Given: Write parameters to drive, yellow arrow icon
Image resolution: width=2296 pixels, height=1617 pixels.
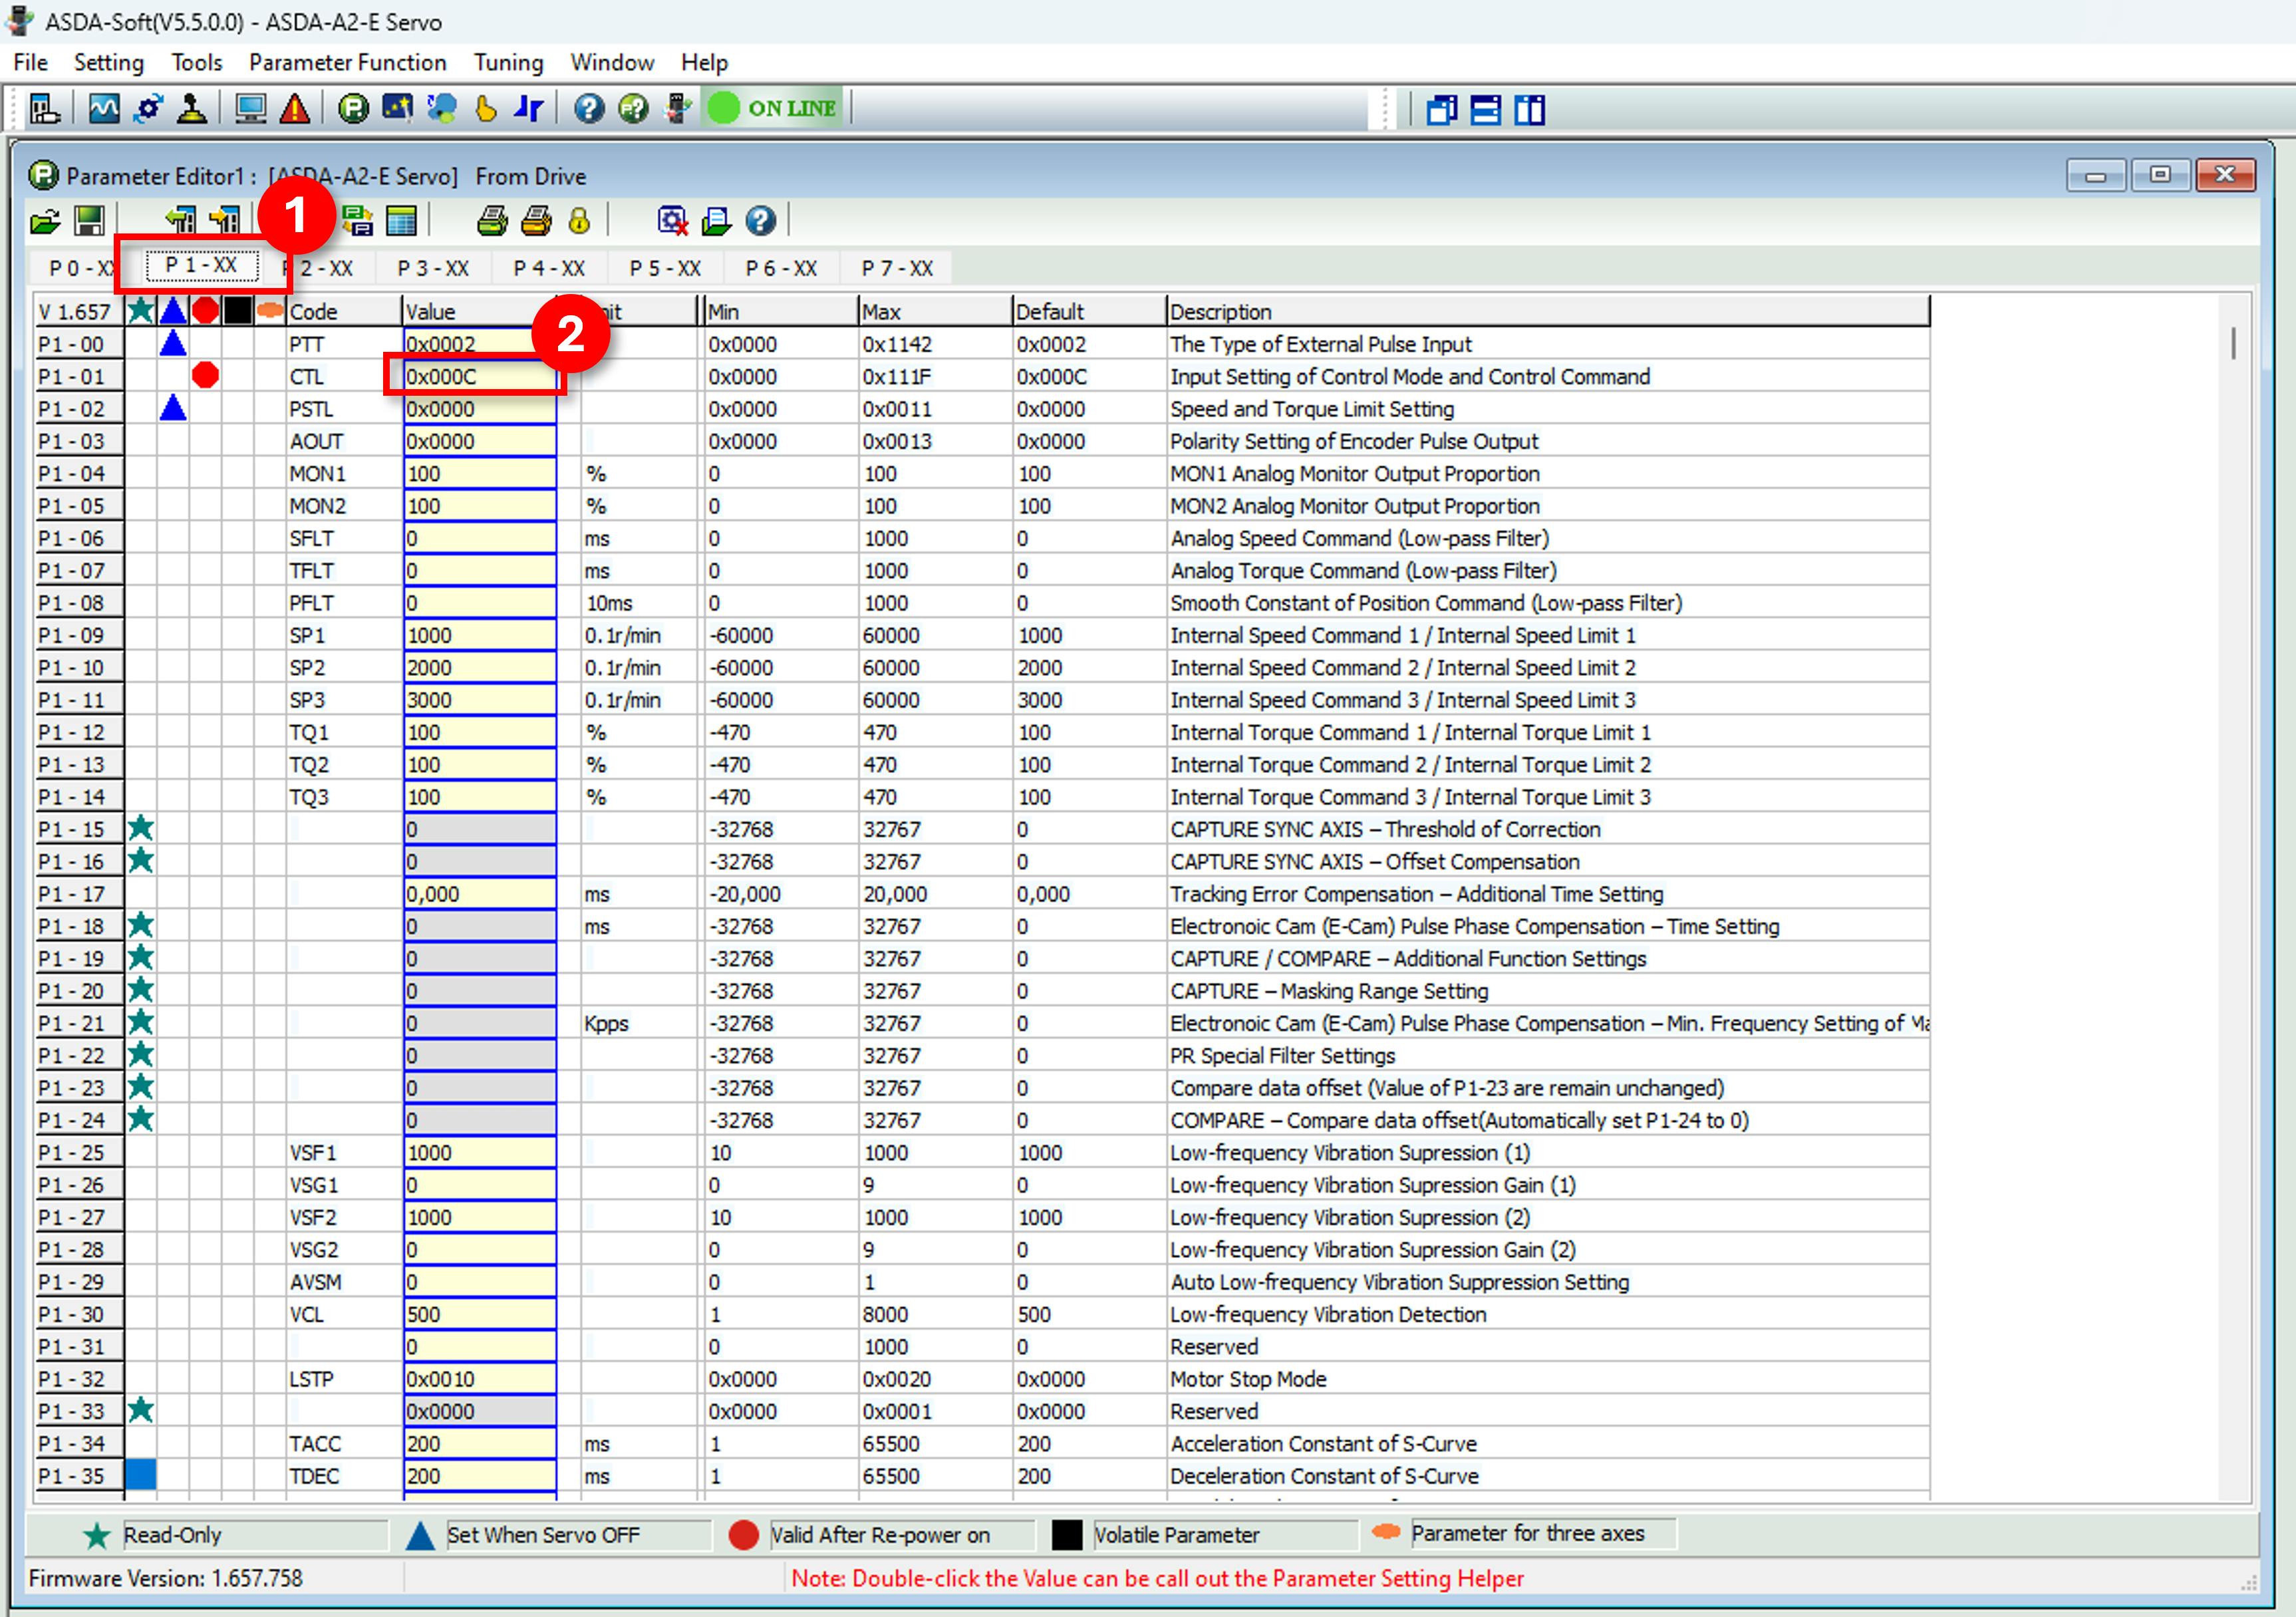Looking at the screenshot, I should tap(224, 221).
